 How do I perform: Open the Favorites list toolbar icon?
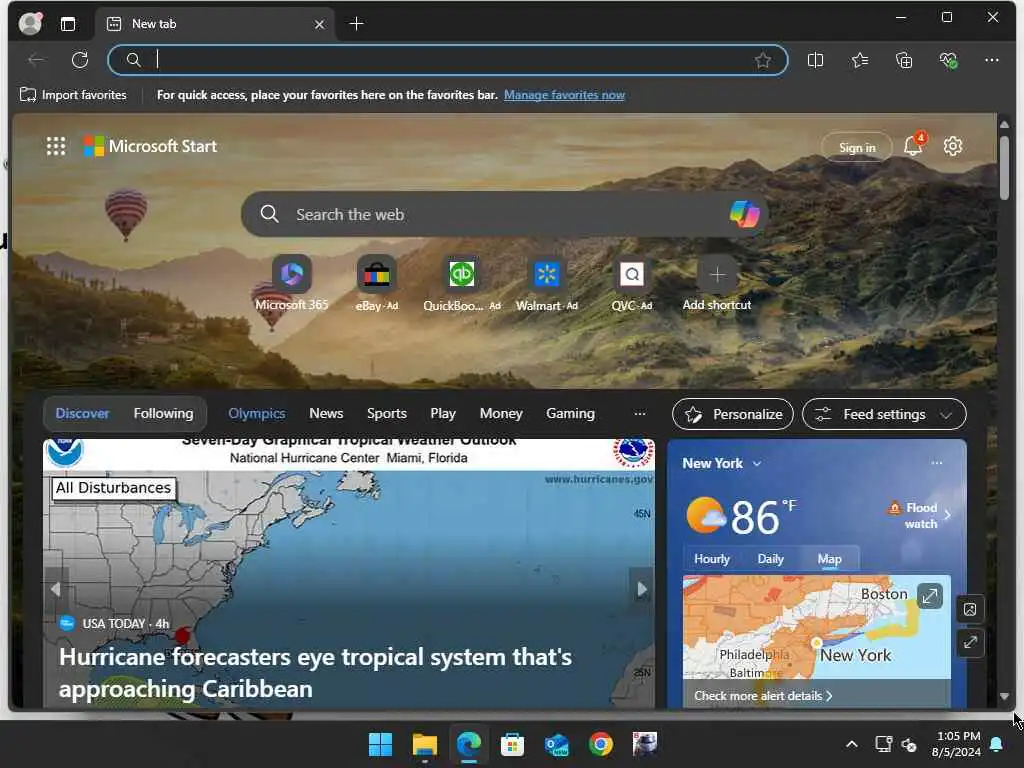point(859,60)
